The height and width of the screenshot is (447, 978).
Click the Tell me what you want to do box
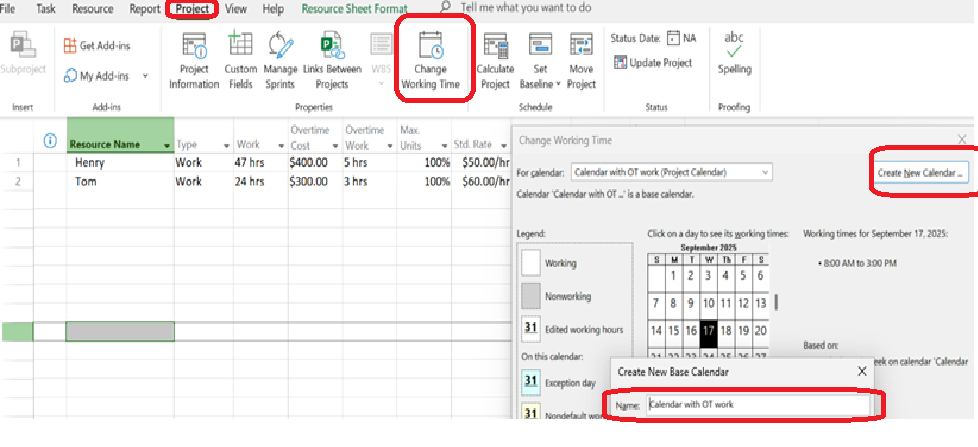pyautogui.click(x=526, y=8)
